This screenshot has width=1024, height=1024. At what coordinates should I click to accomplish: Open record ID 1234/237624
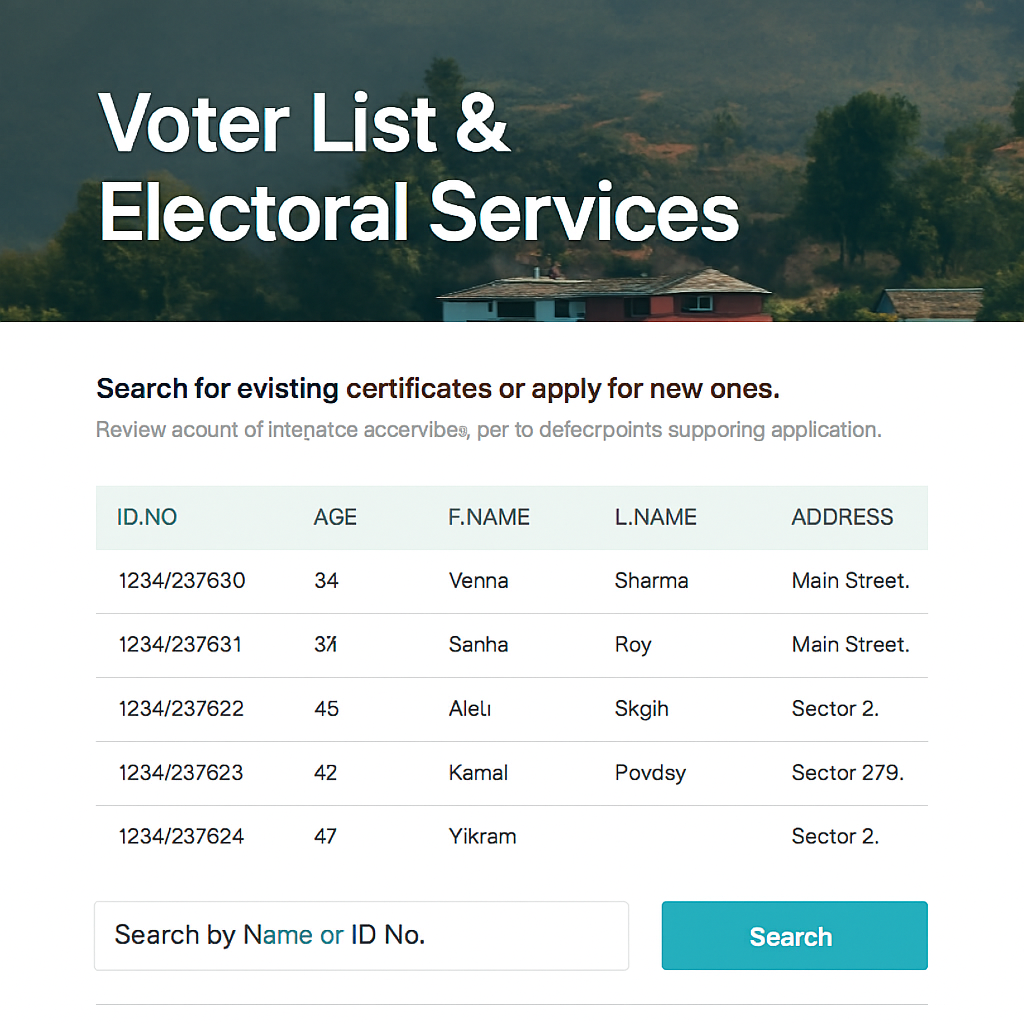(x=182, y=837)
